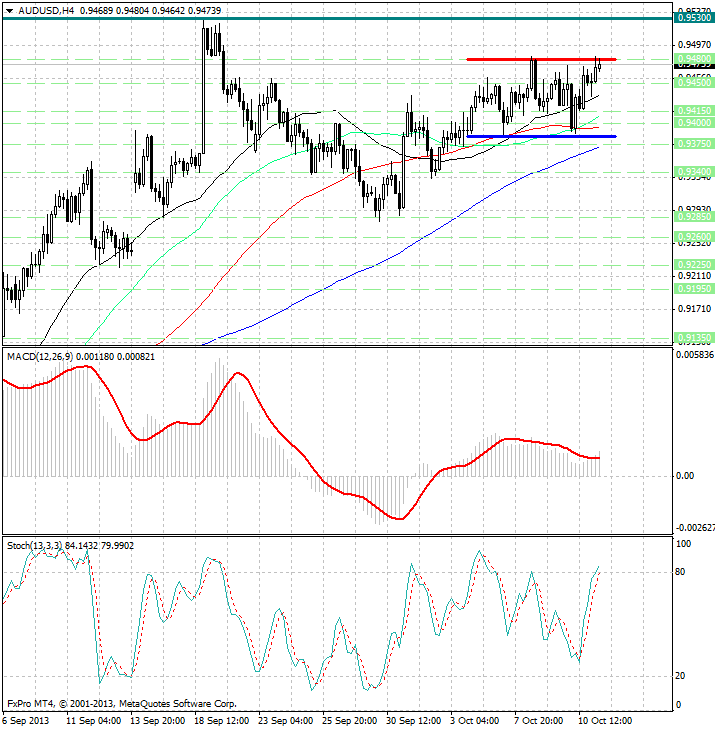Screen dimensions: 715x729
Task: Click the 30 Sep 12:00 time label
Action: click(414, 721)
